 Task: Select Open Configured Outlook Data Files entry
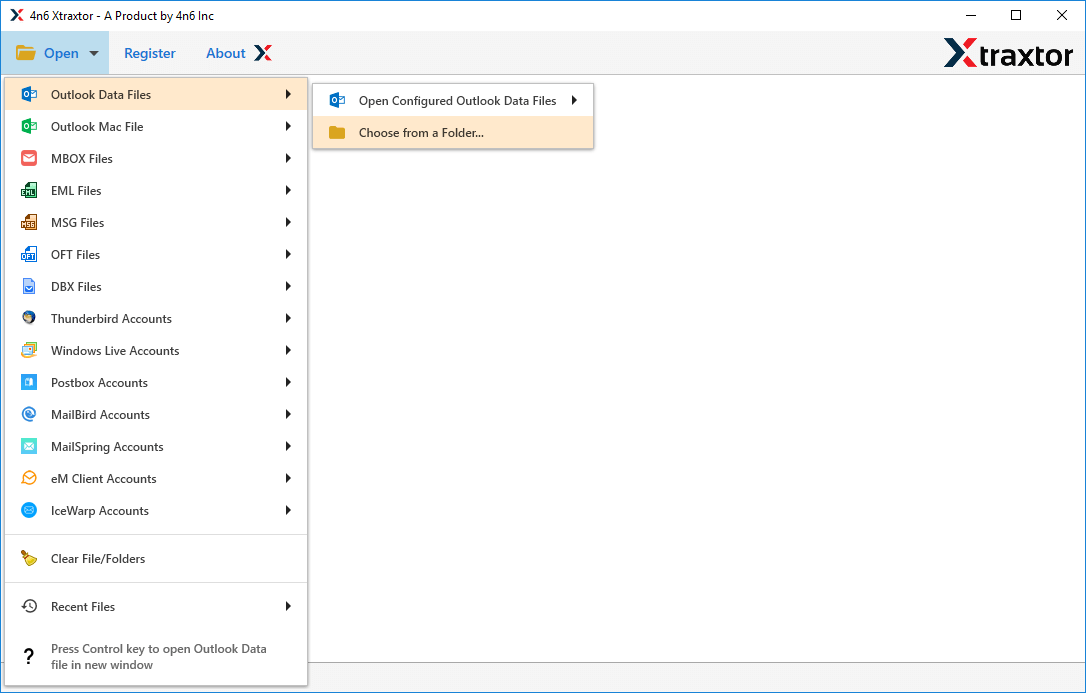453,100
